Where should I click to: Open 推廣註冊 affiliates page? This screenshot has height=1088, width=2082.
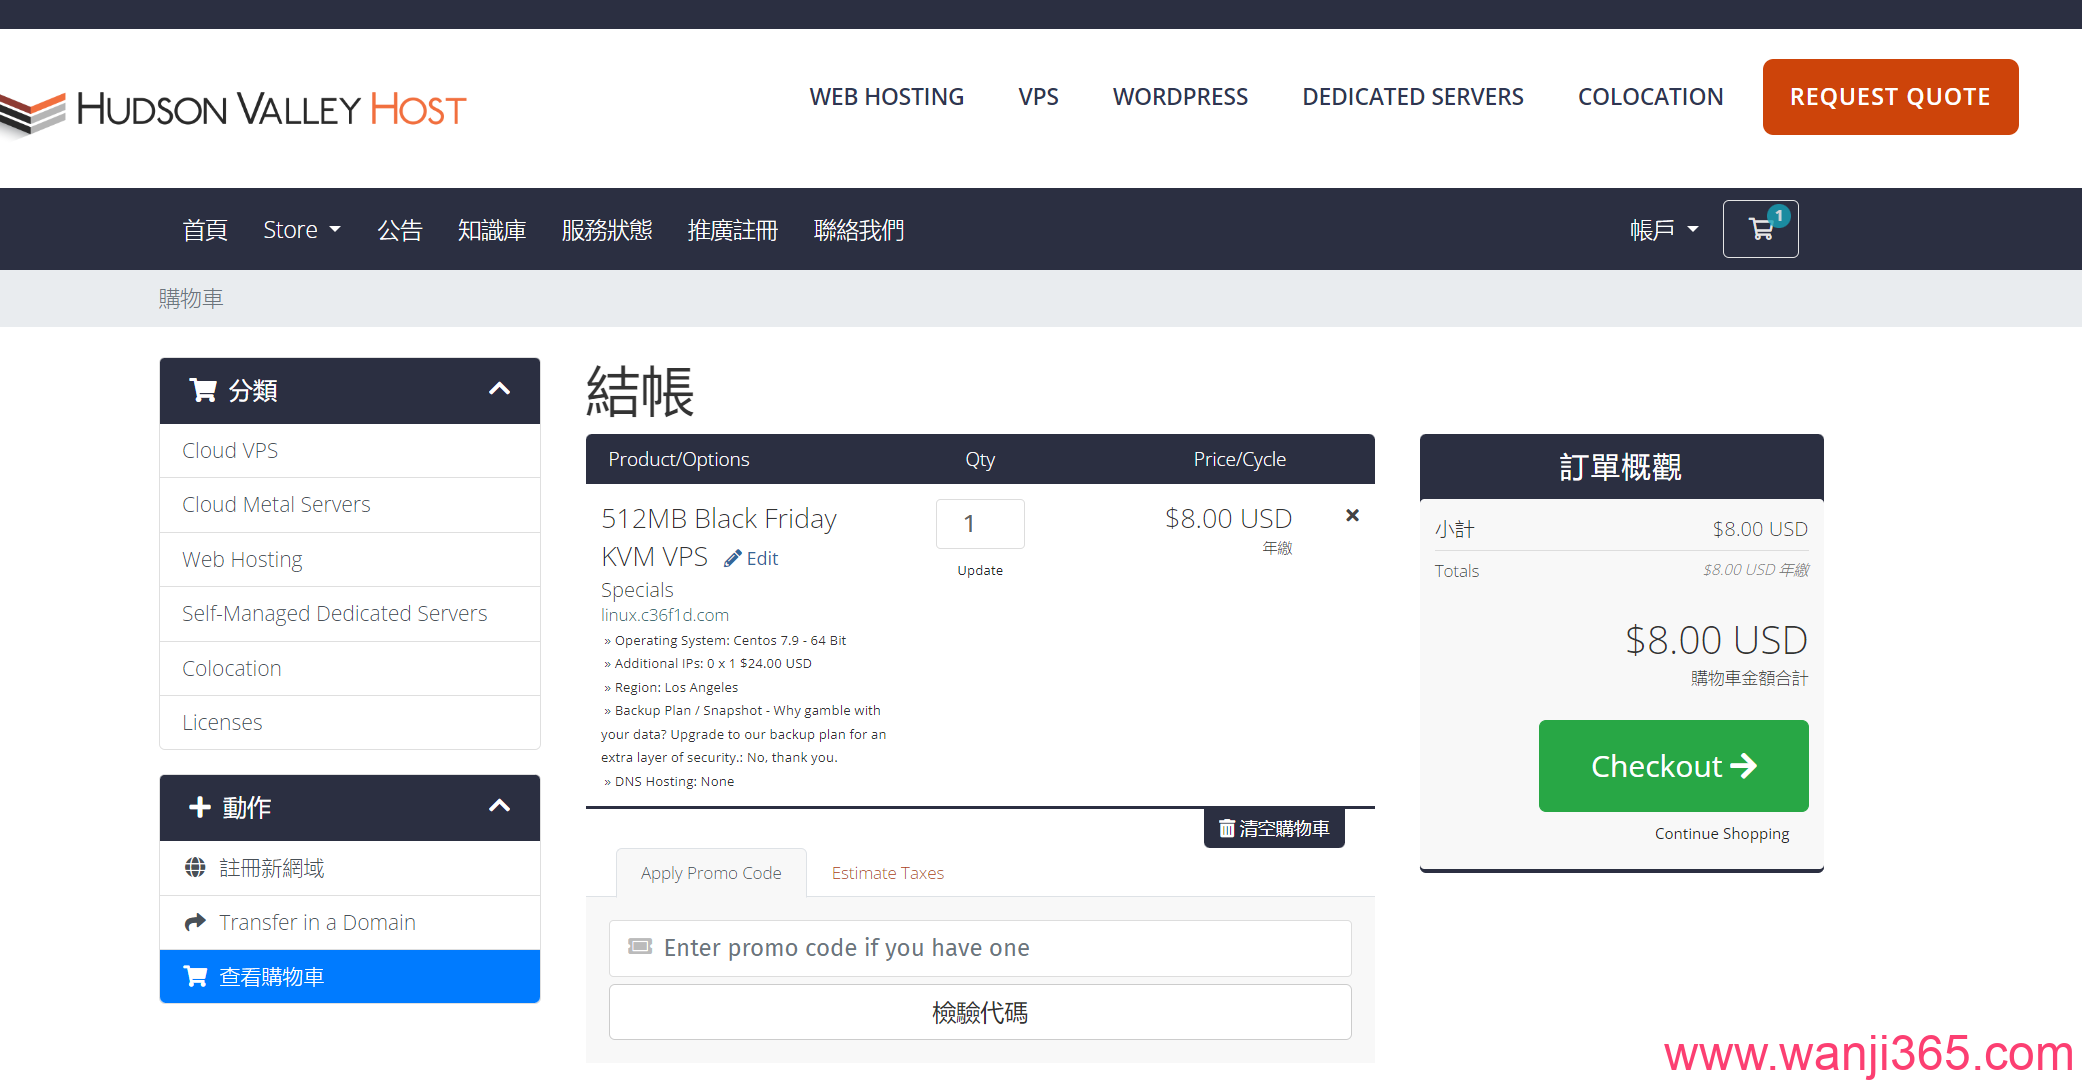click(733, 230)
